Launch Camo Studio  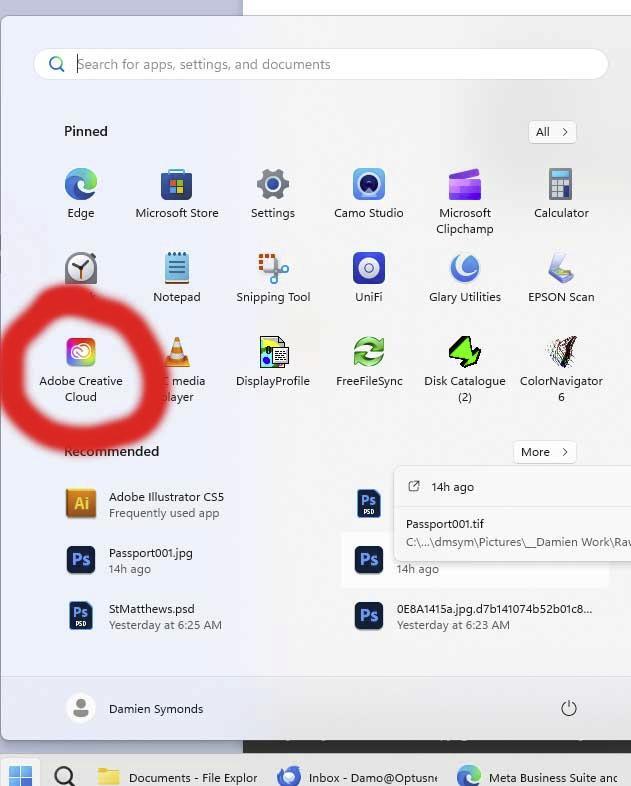(x=369, y=193)
